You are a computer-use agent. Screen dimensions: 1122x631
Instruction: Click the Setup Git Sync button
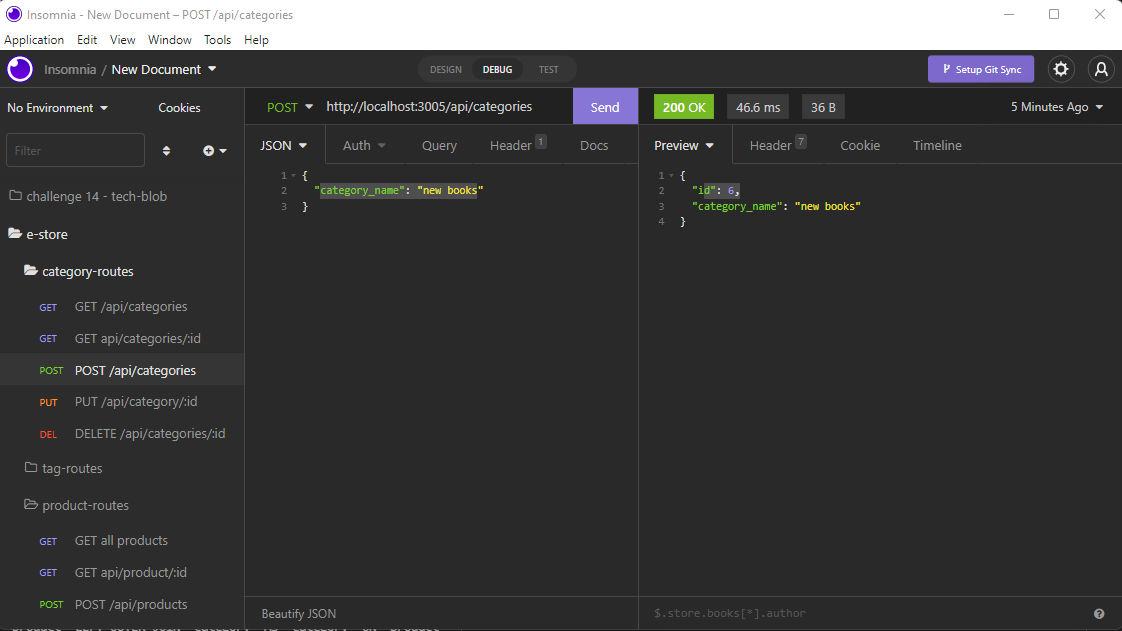click(980, 69)
